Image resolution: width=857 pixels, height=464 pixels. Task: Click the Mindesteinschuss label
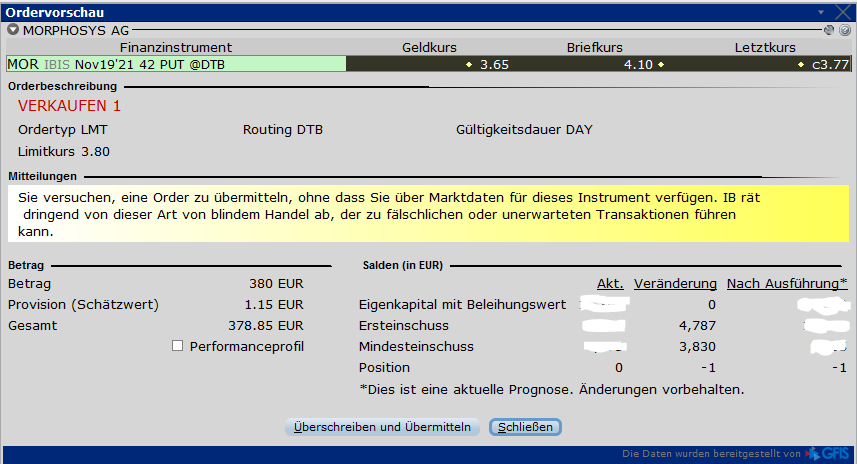tap(416, 346)
